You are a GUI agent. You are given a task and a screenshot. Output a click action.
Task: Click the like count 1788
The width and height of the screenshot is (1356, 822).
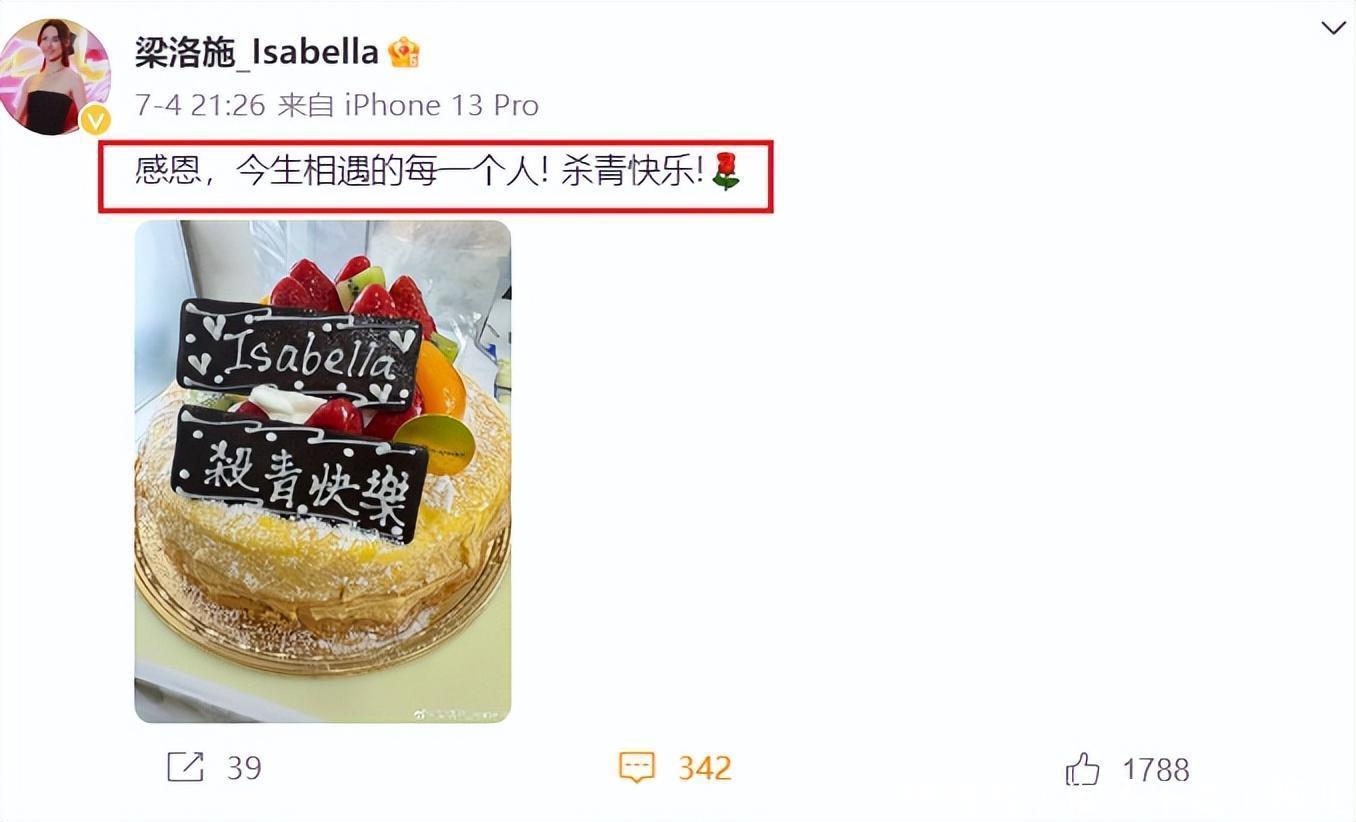pos(1156,769)
